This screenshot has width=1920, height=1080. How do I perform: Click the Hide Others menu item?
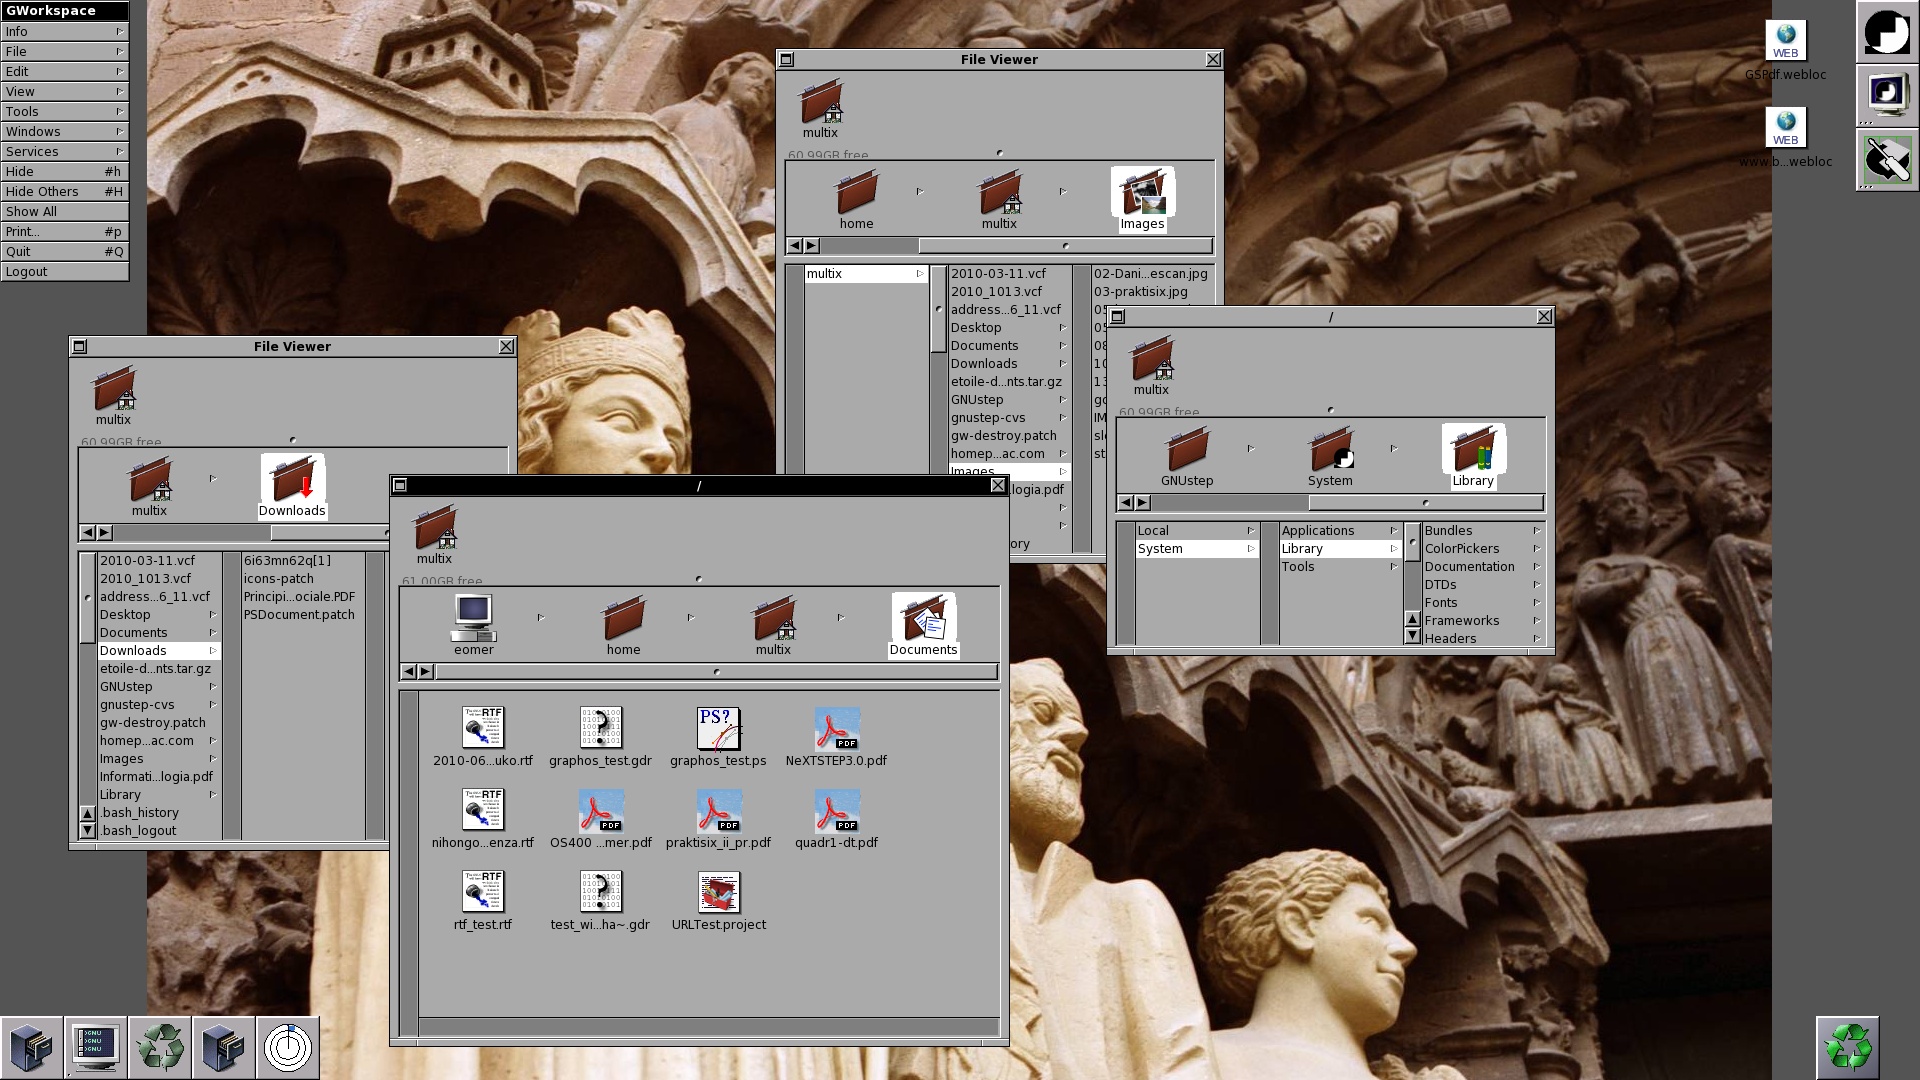click(x=64, y=192)
